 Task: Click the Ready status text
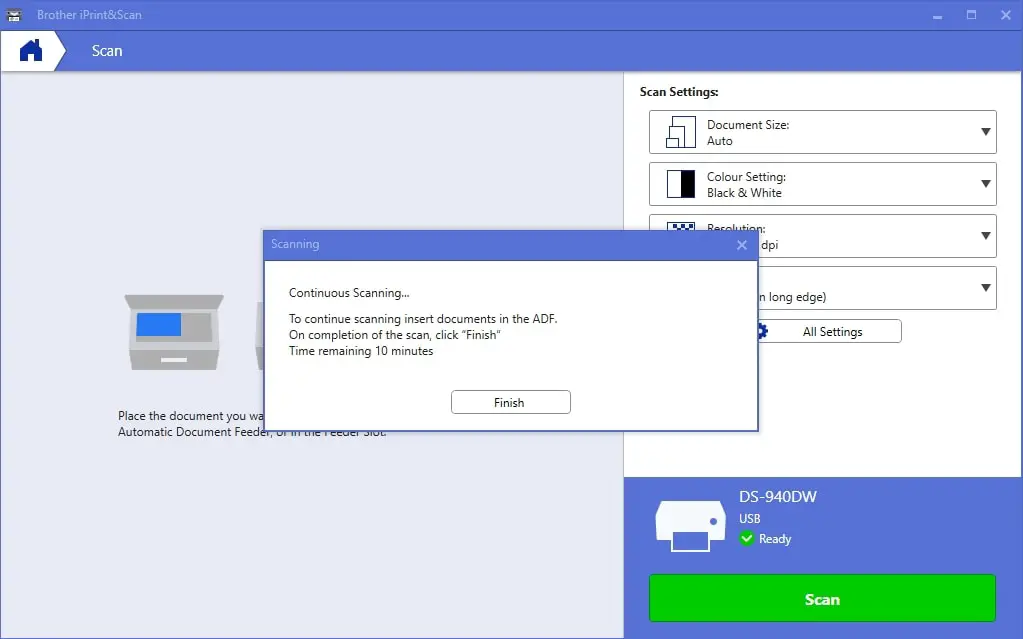775,538
